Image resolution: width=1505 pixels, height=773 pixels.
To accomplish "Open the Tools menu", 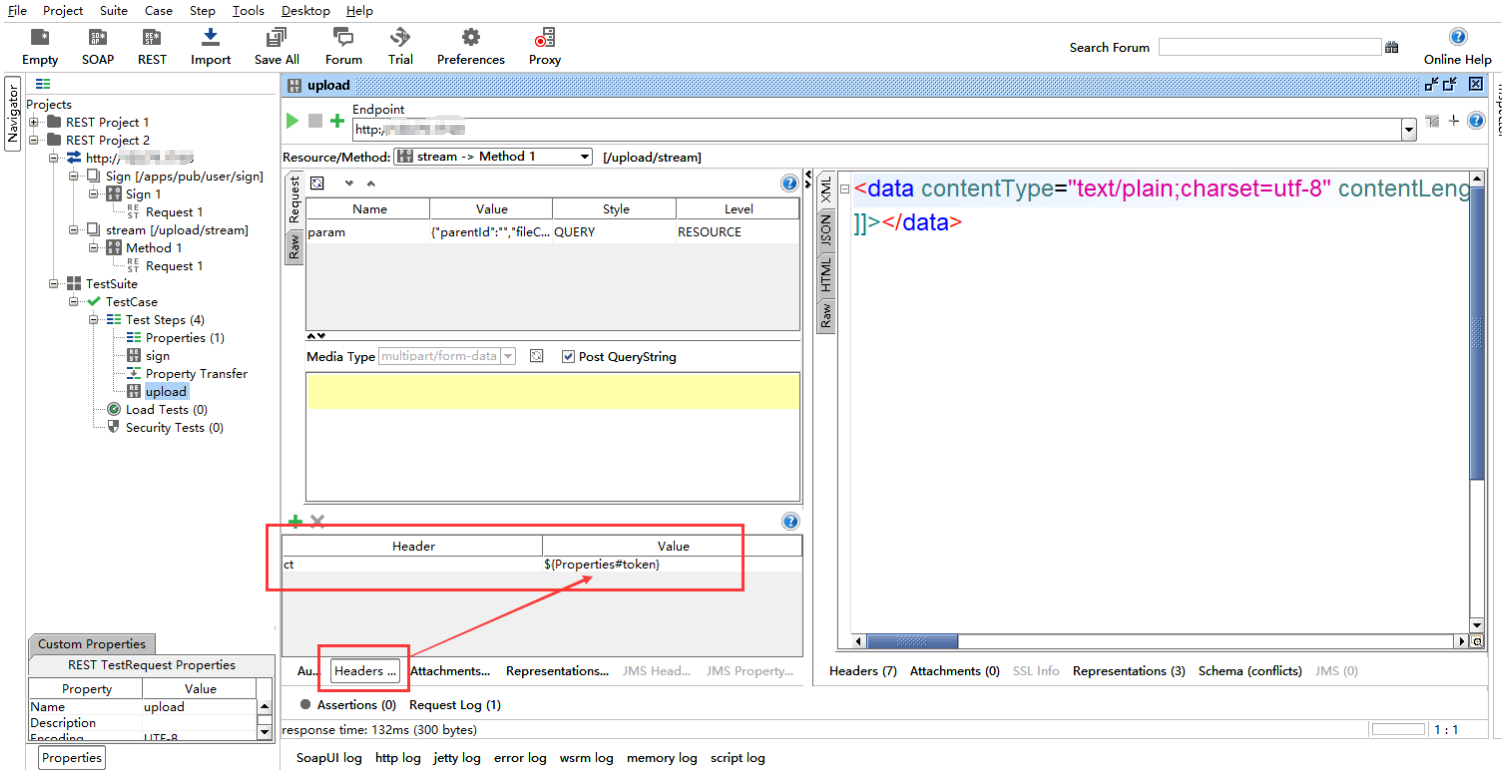I will tap(248, 11).
